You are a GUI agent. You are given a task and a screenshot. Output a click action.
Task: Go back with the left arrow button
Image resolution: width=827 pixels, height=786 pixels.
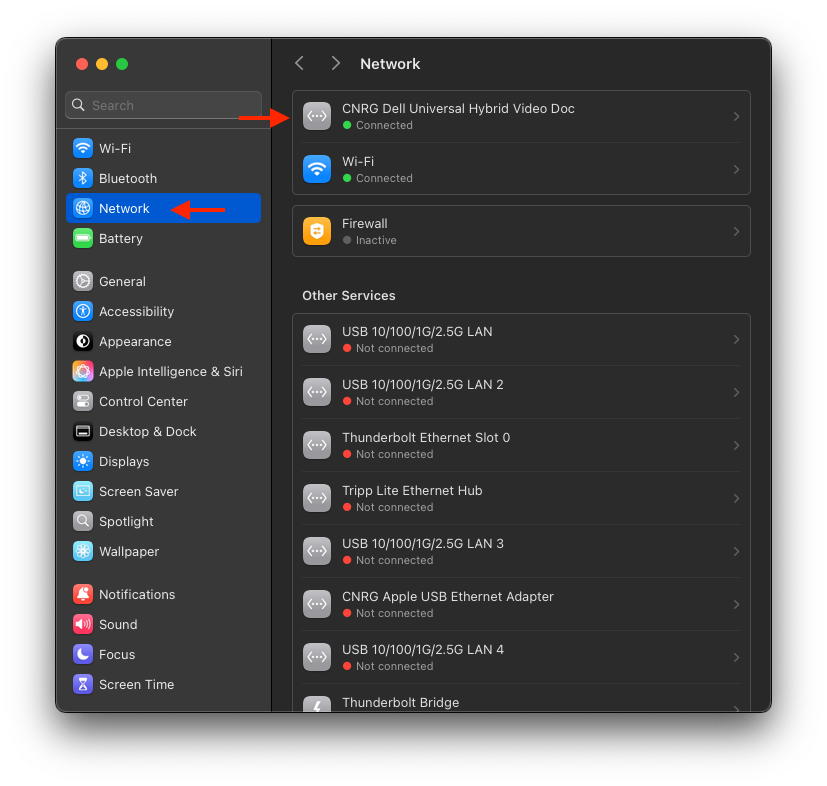coord(299,63)
